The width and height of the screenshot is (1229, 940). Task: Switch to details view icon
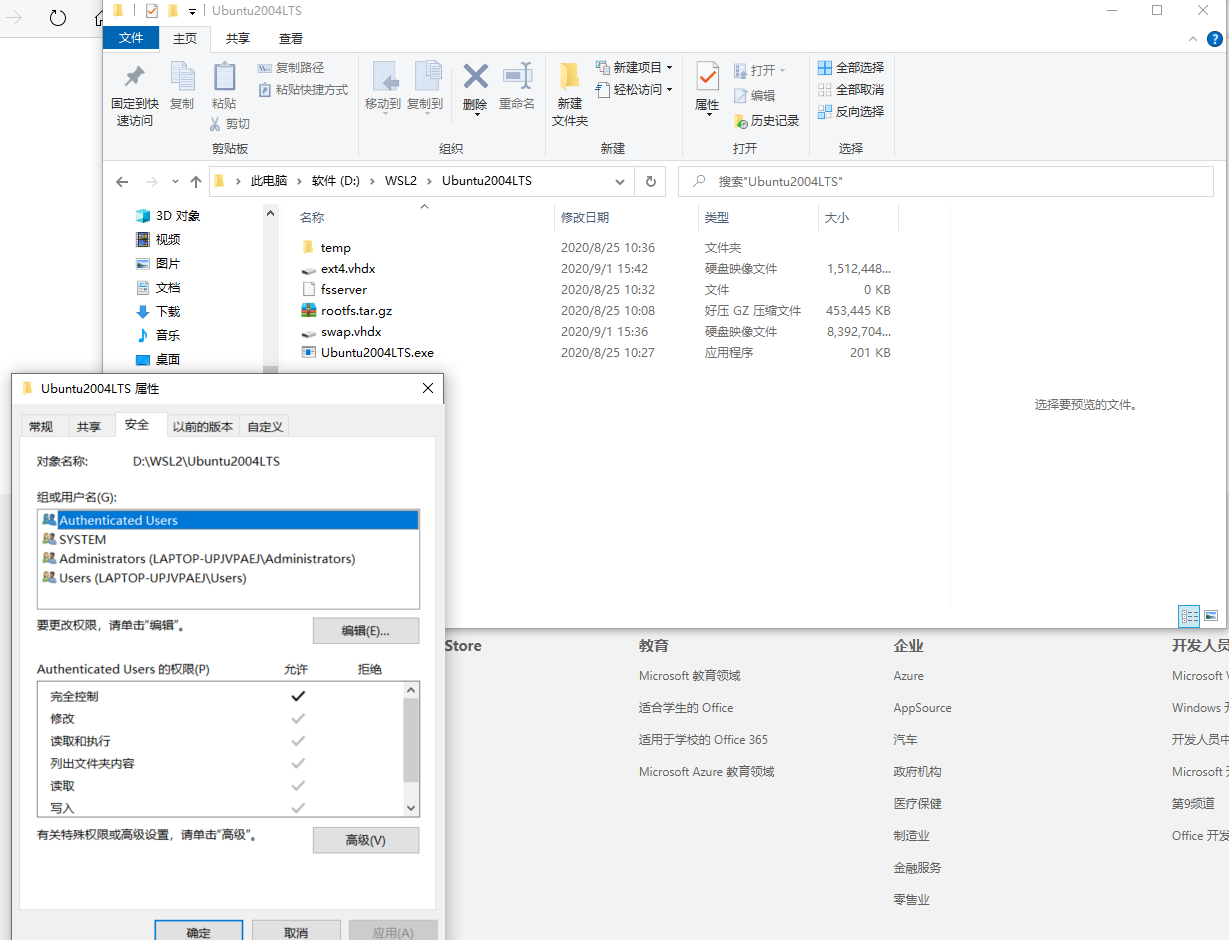click(1189, 615)
